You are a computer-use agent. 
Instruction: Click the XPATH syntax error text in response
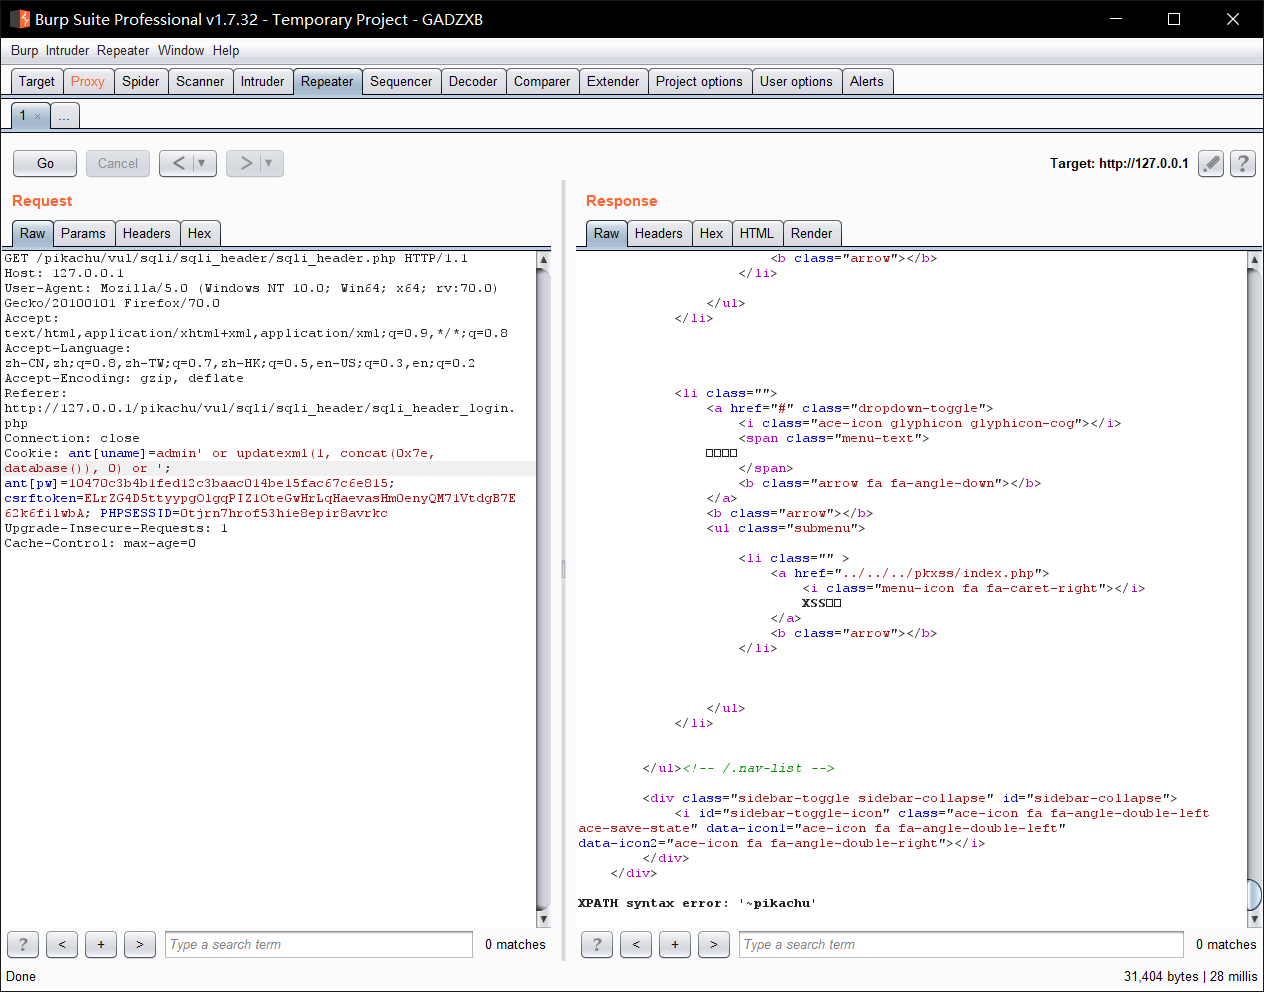coord(697,903)
